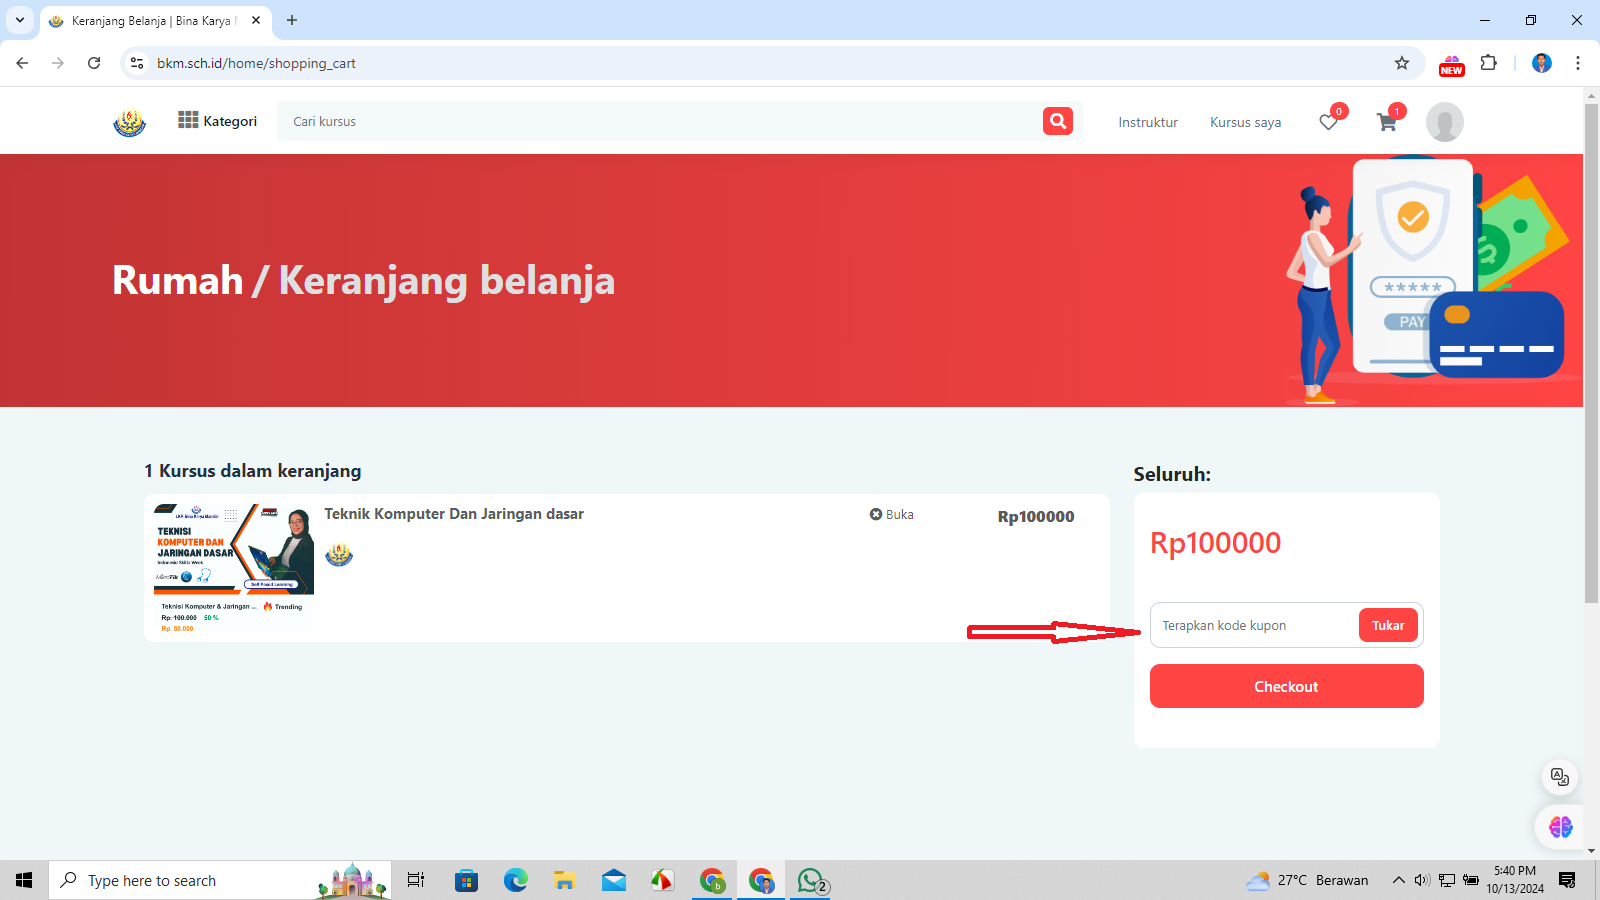Open Teknik Komputer Dan Jaringan dasar link
The image size is (1600, 900).
pos(454,514)
